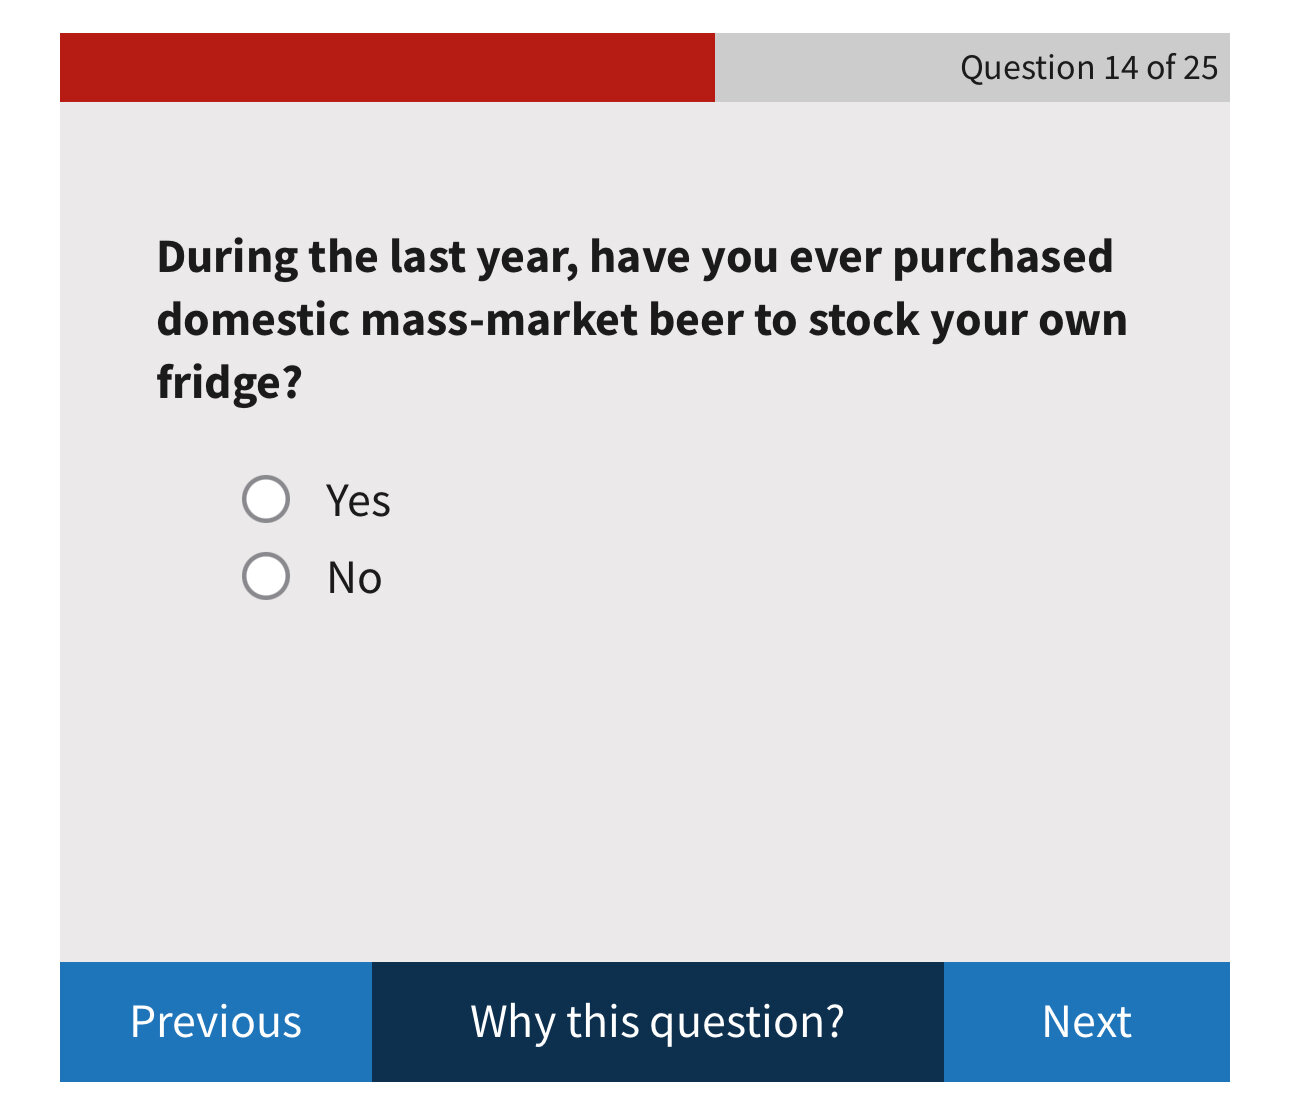This screenshot has height=1116, width=1290.
Task: Click the red filled progress bar
Action: (x=387, y=67)
